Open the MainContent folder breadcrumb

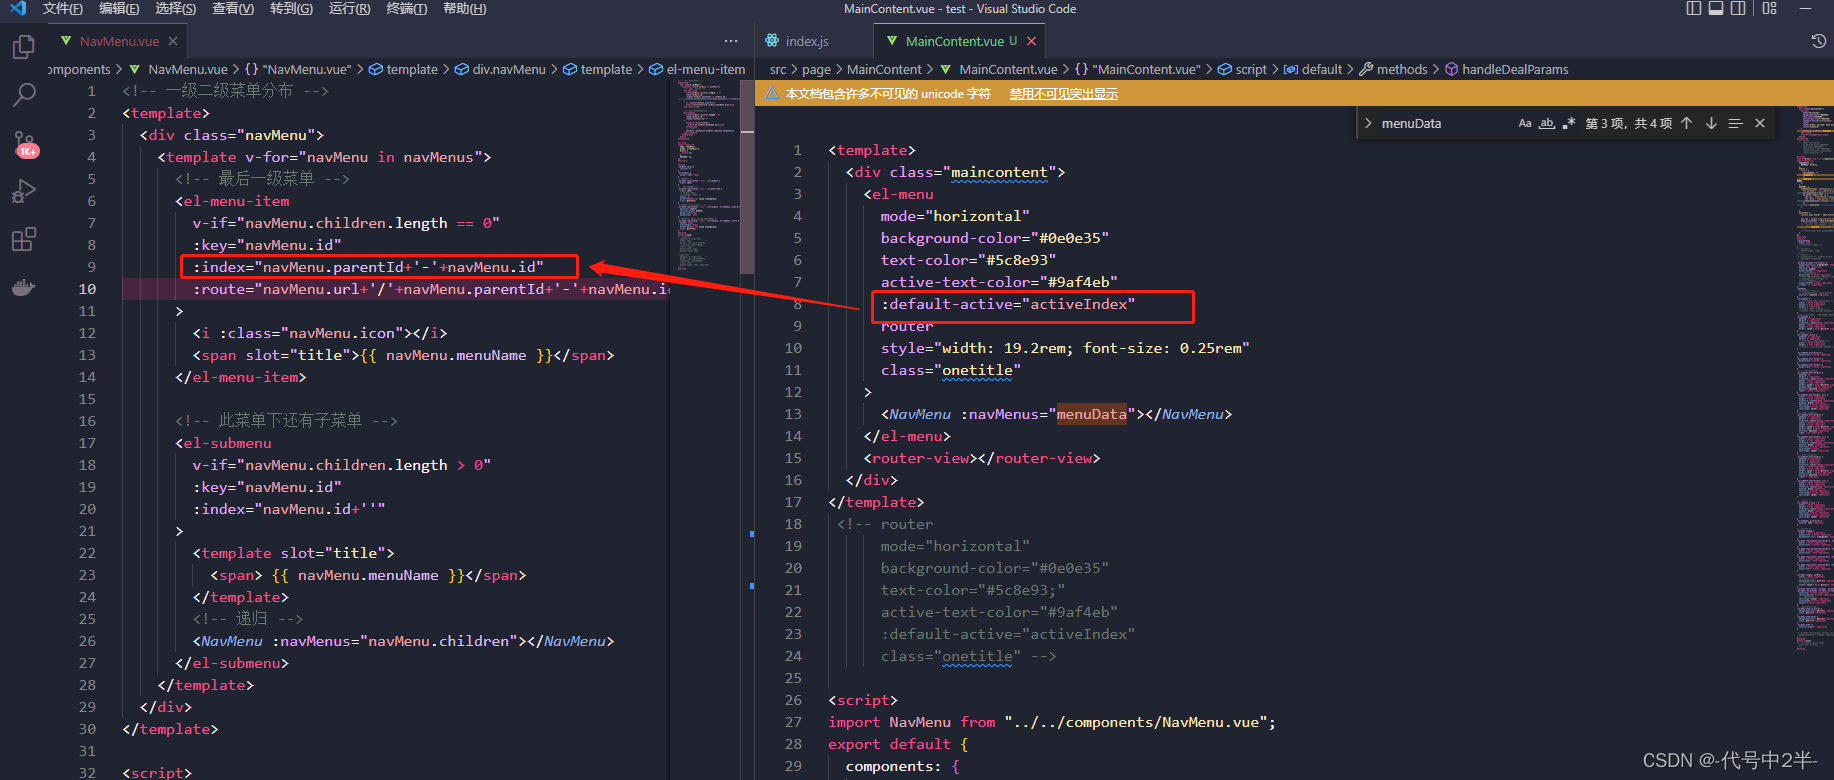click(884, 69)
